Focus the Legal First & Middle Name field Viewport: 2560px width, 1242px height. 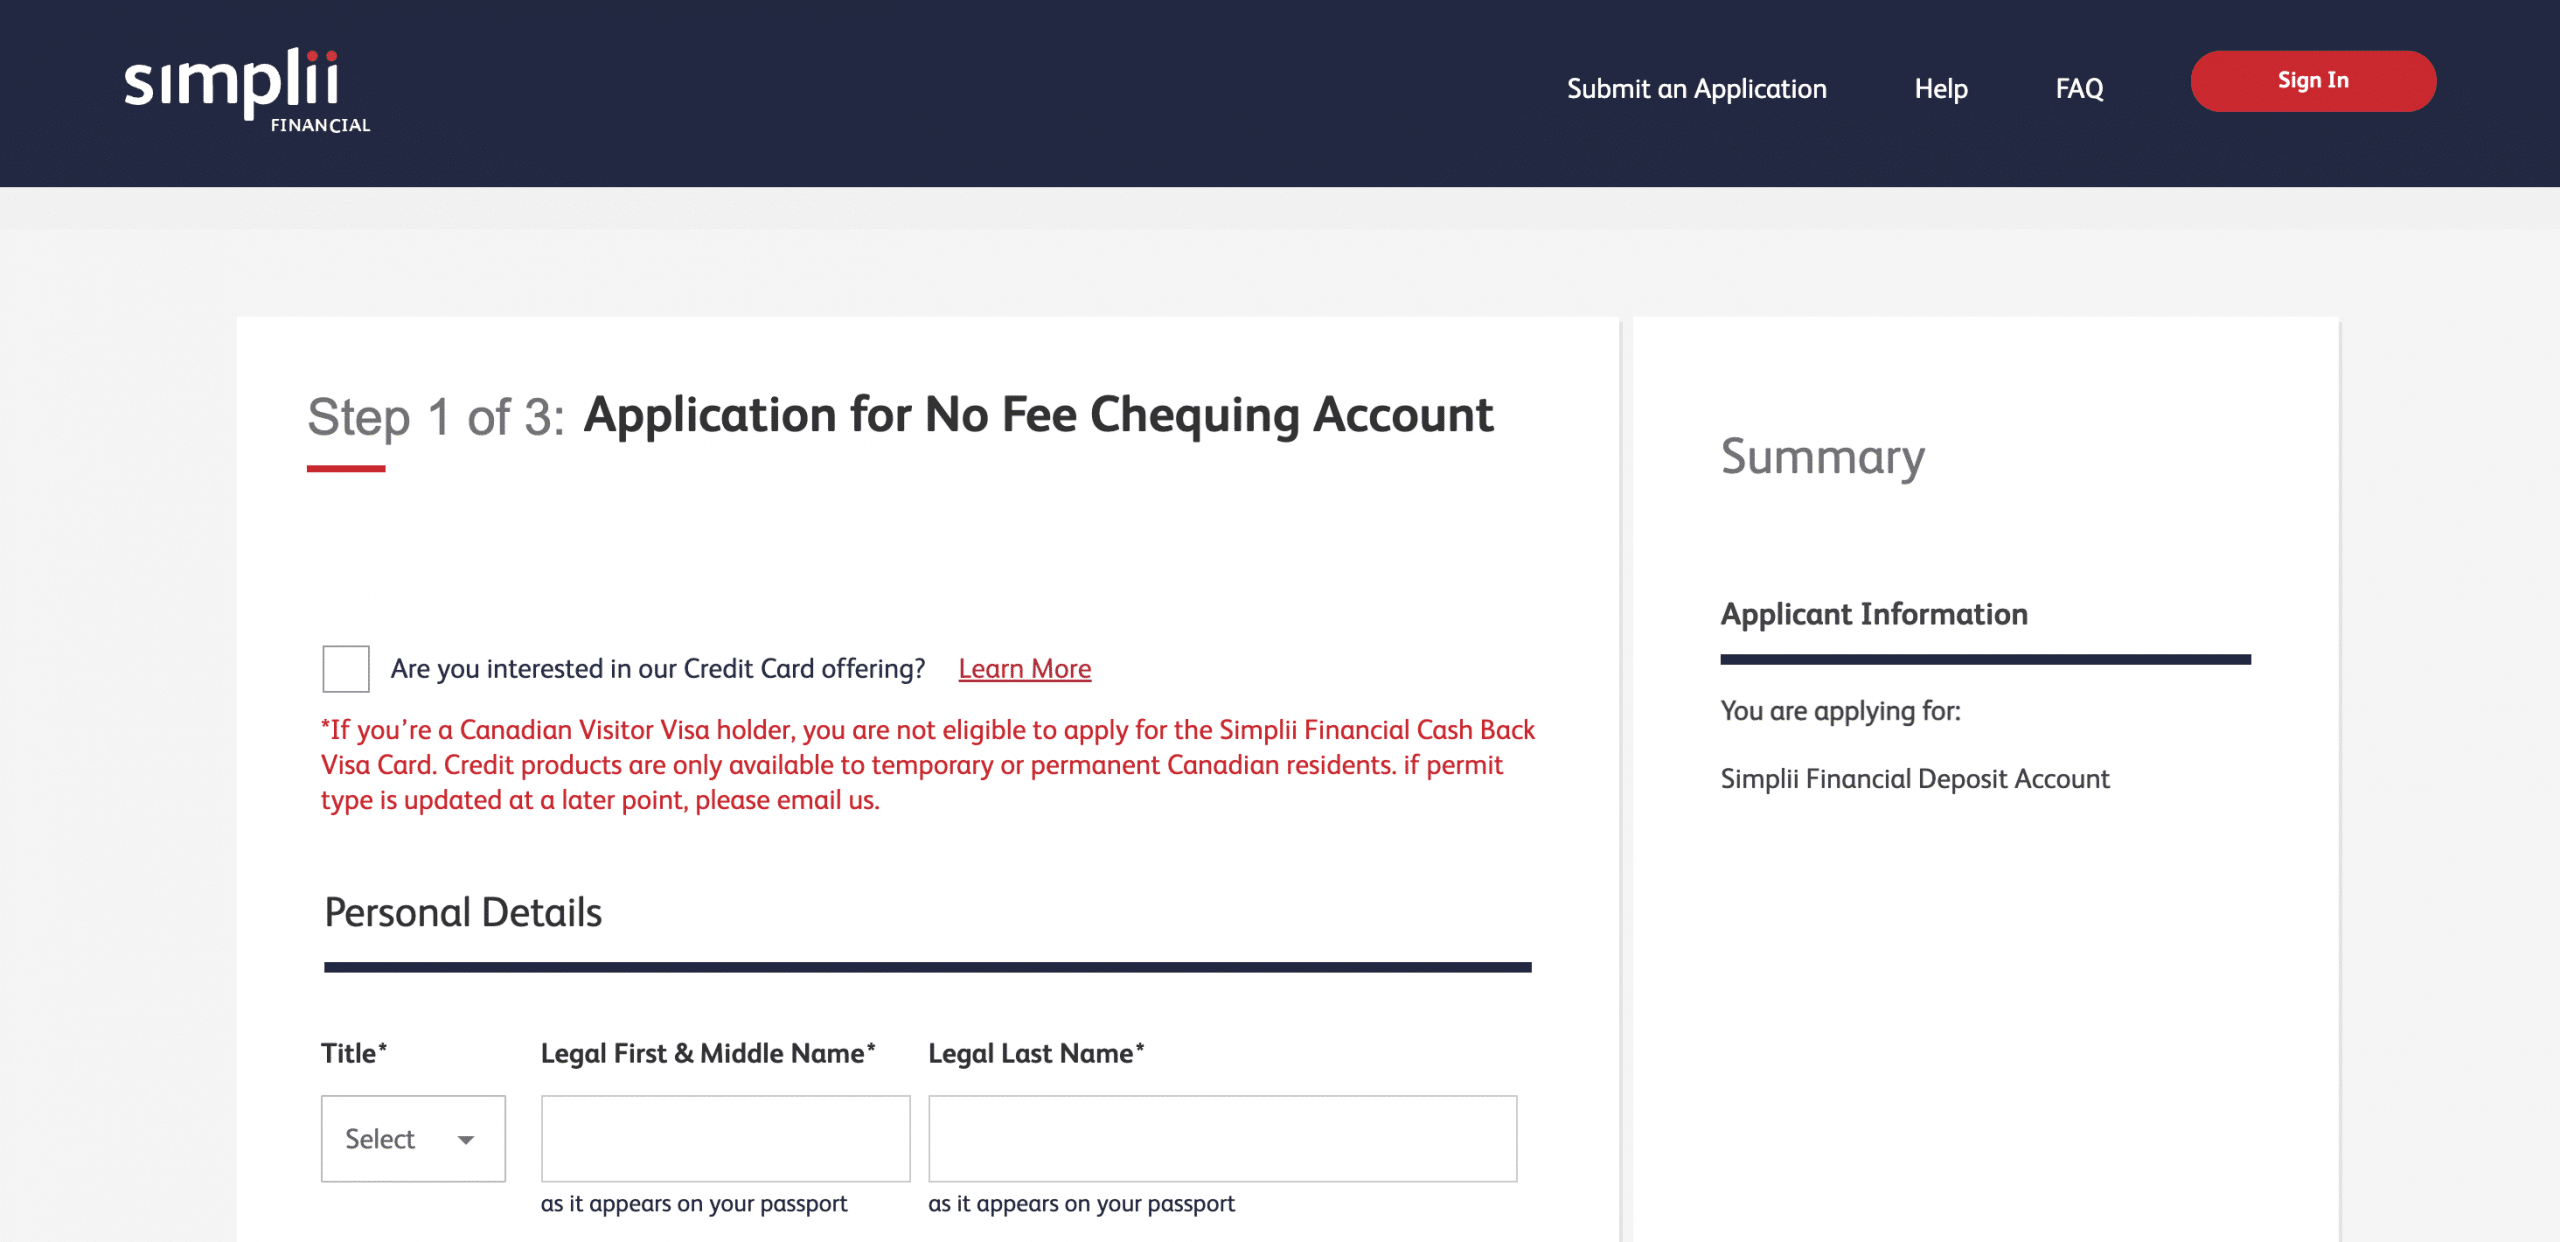[x=725, y=1138]
